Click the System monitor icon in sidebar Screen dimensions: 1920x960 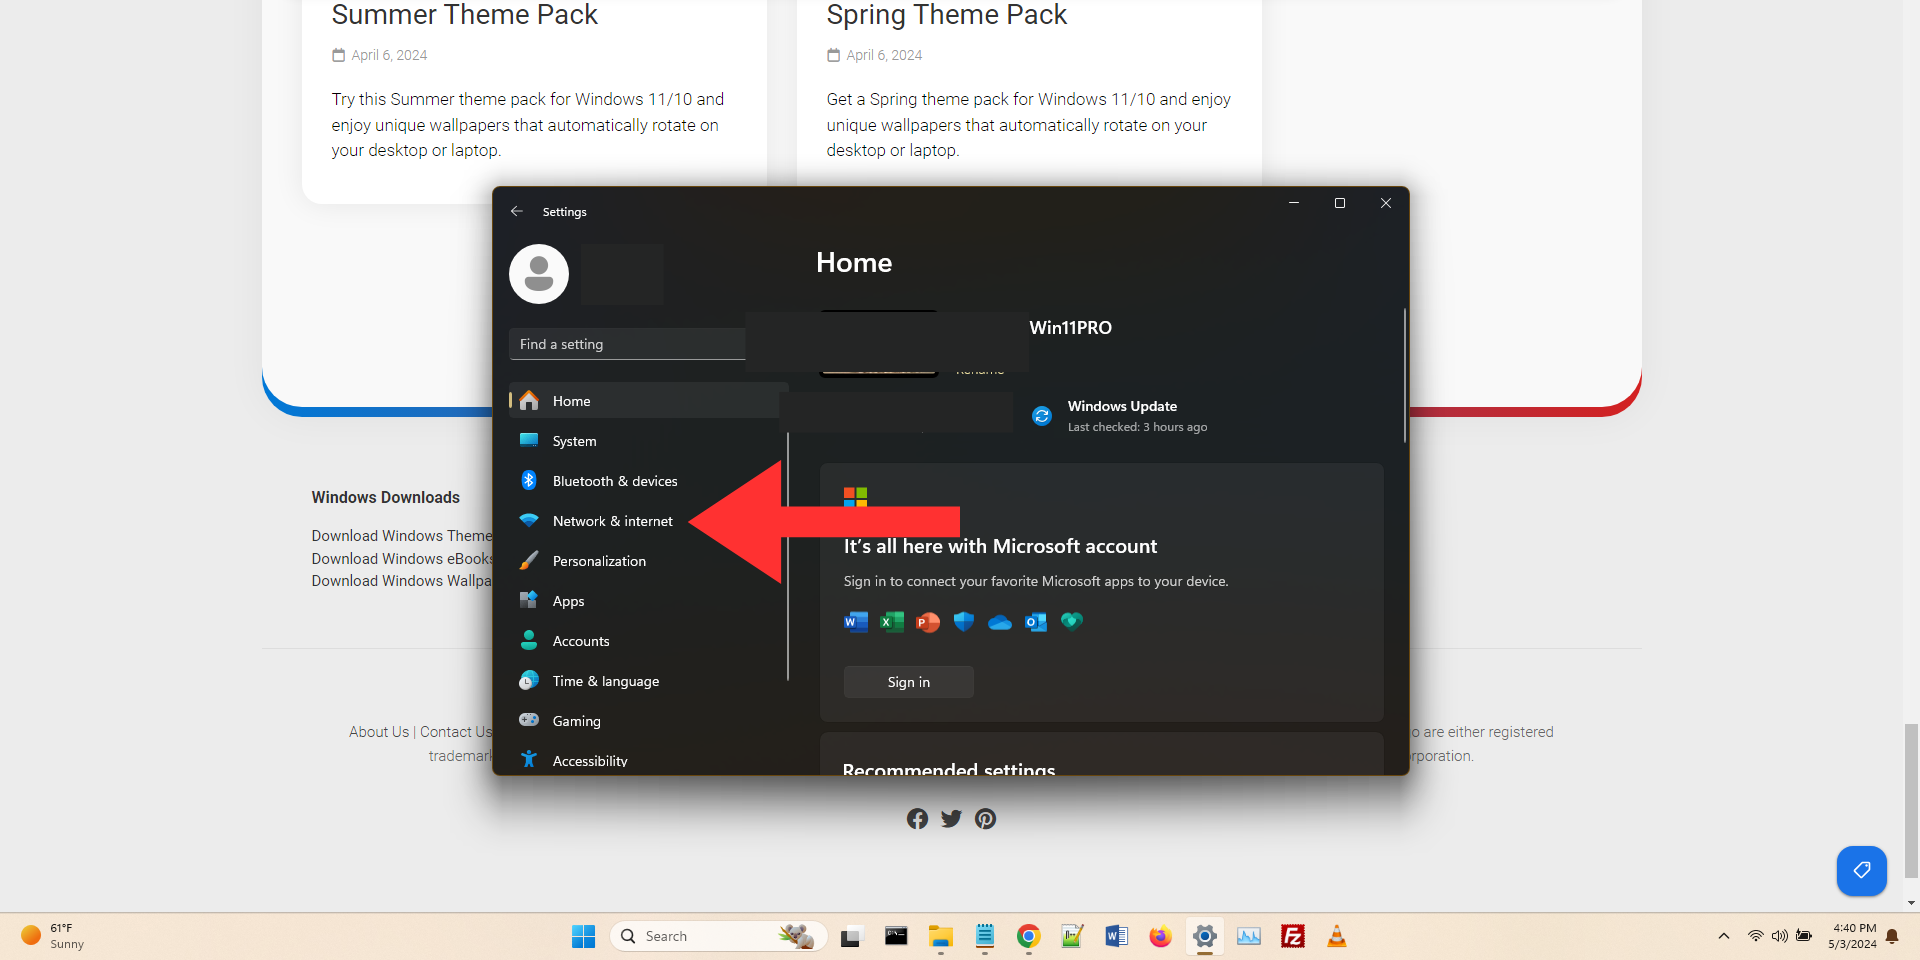529,440
